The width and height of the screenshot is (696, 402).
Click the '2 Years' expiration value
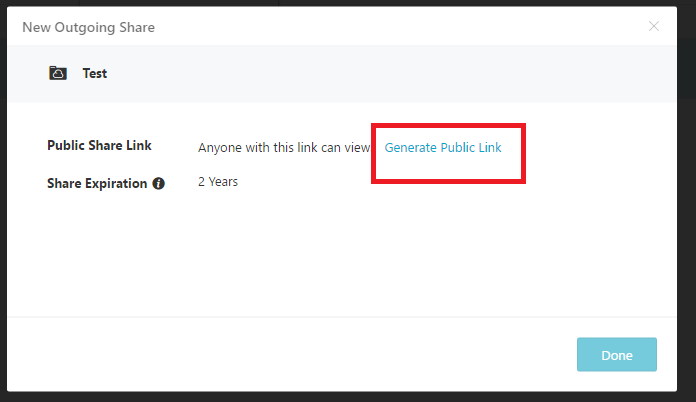(x=218, y=181)
